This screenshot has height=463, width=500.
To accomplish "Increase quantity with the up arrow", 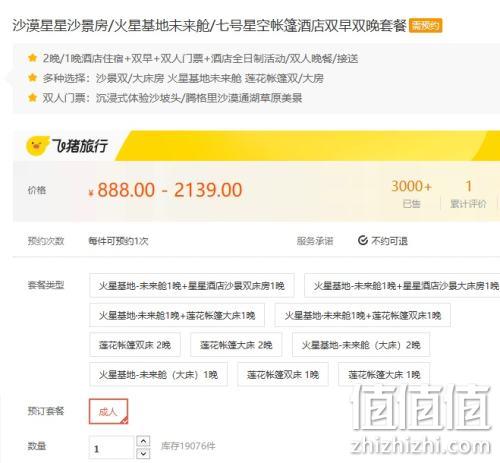I will [143, 441].
